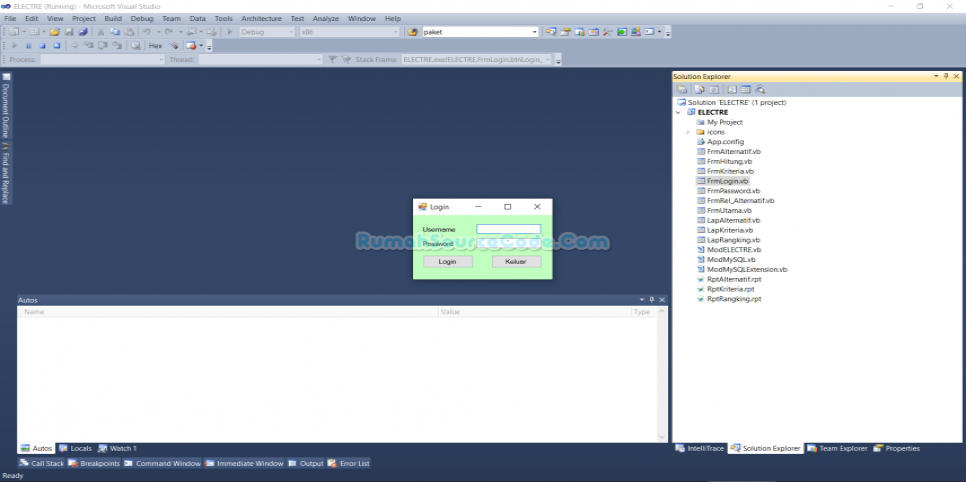The image size is (966, 482).
Task: Click the Step Over icon
Action: click(102, 46)
